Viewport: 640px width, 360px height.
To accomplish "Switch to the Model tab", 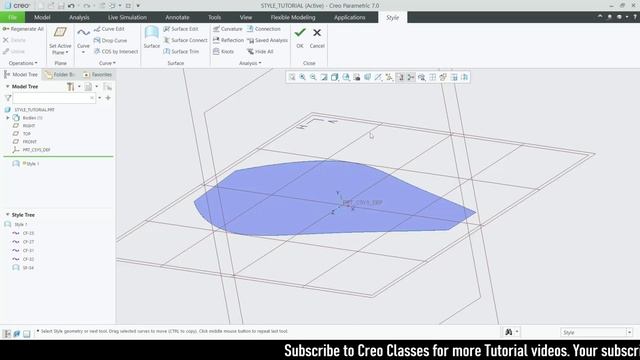I will (x=42, y=17).
